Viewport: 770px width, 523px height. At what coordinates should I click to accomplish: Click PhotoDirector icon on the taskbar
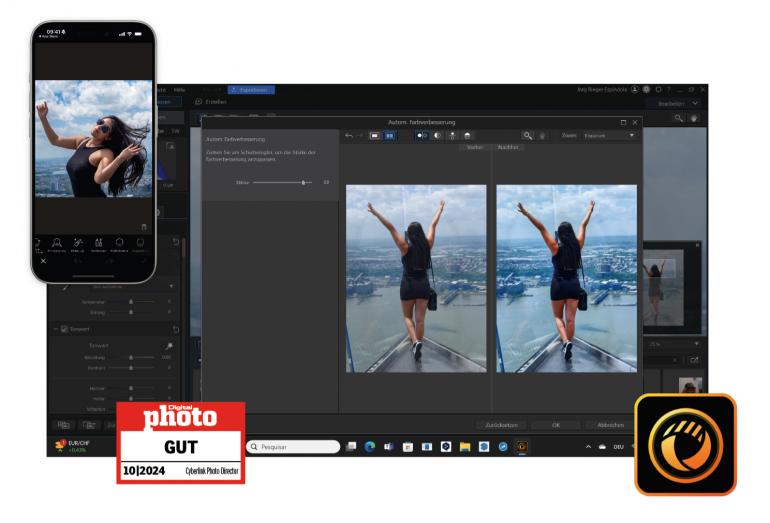tap(522, 446)
